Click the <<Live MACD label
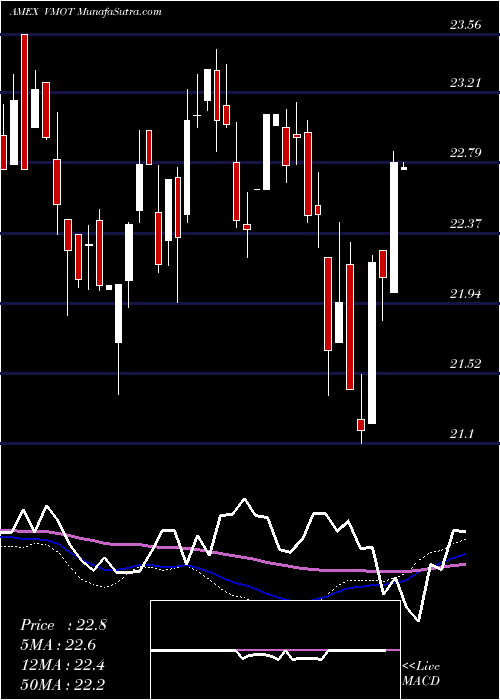 pos(421,673)
